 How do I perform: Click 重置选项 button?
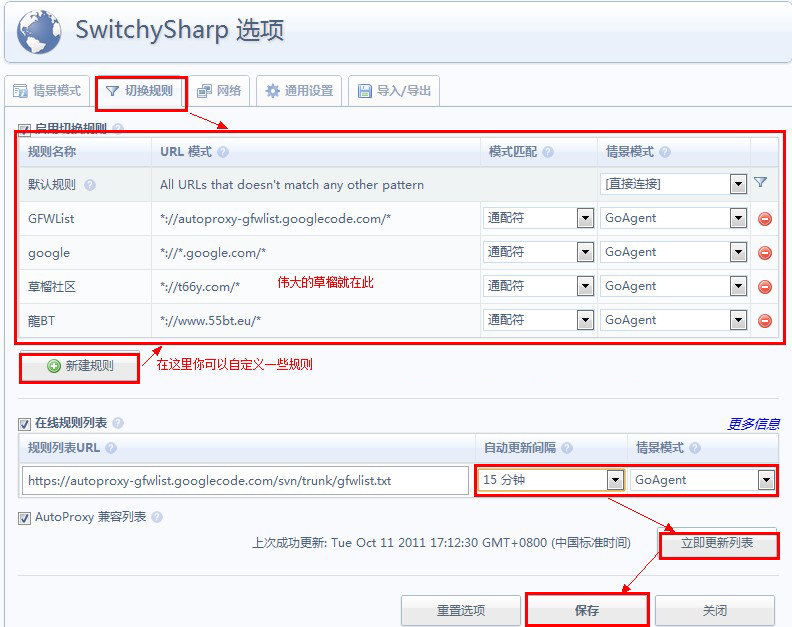pos(461,610)
